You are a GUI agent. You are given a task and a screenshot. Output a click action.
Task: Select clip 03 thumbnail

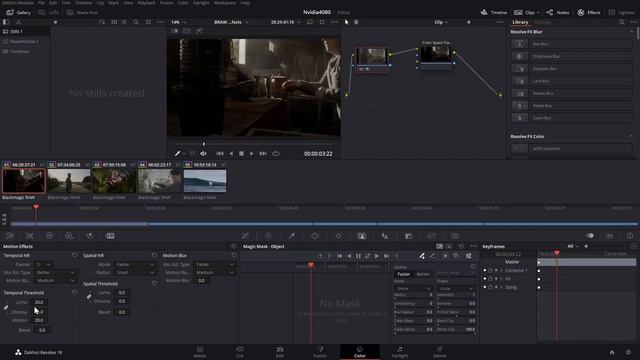[x=114, y=181]
